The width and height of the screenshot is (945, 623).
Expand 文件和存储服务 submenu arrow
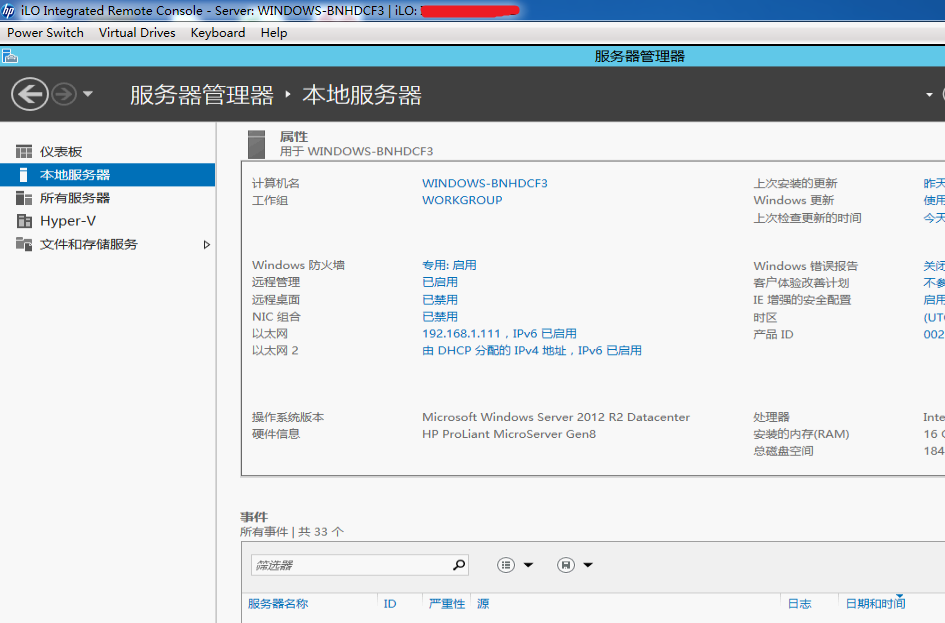click(207, 245)
